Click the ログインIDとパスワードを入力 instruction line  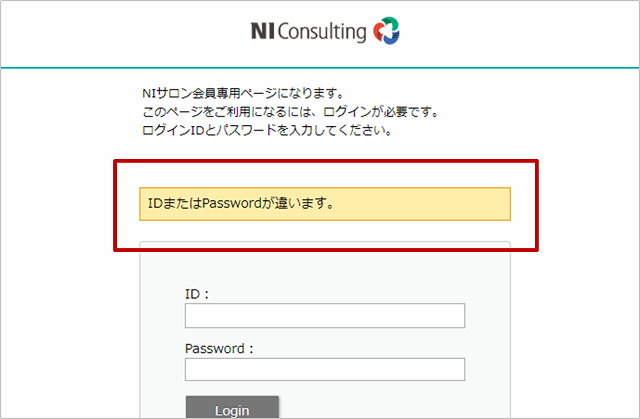point(267,131)
